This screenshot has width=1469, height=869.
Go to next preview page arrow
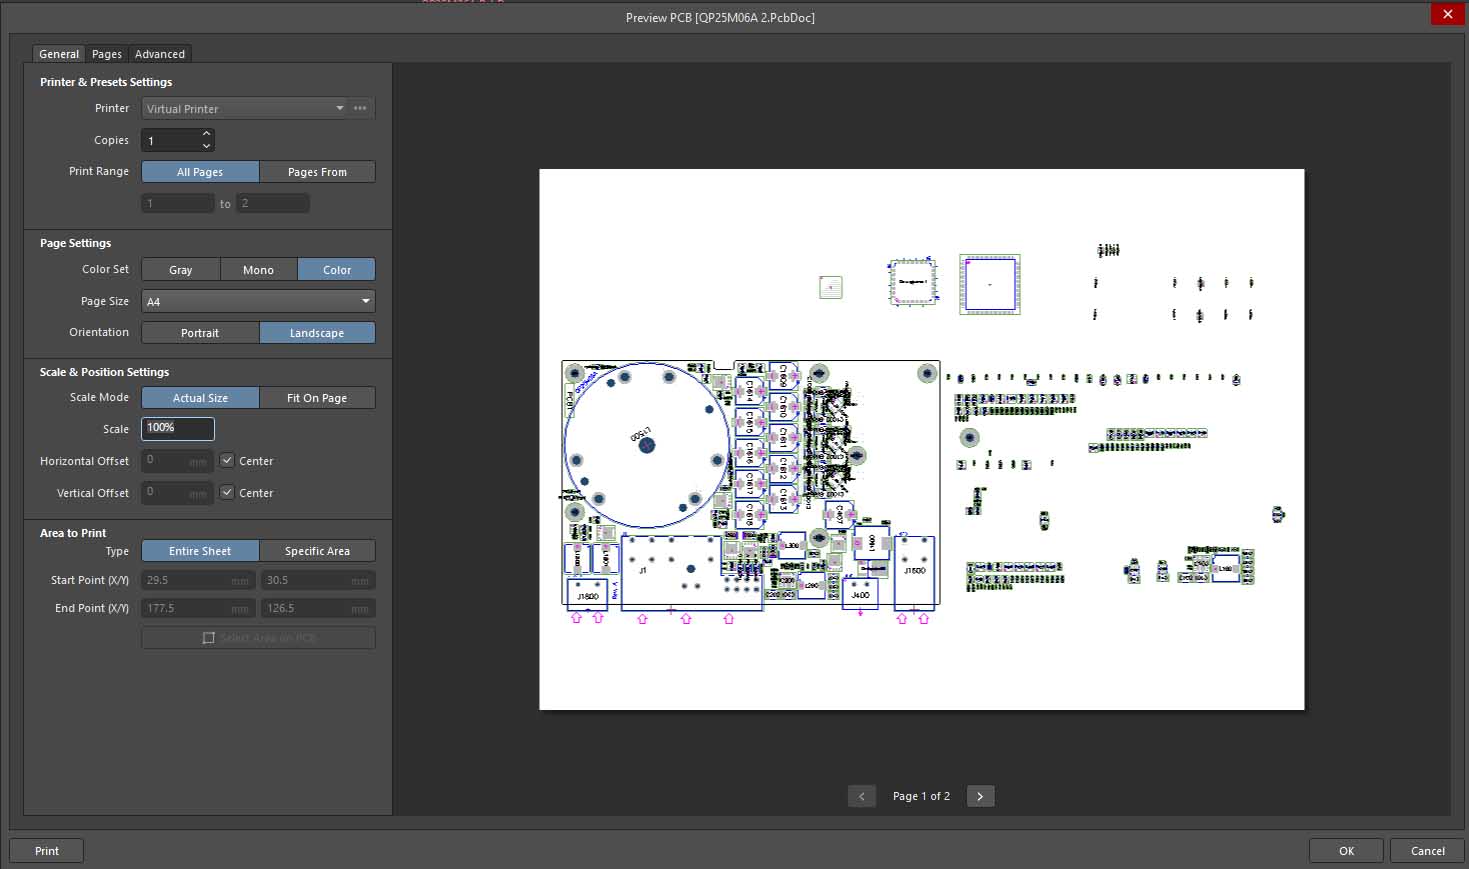point(980,796)
